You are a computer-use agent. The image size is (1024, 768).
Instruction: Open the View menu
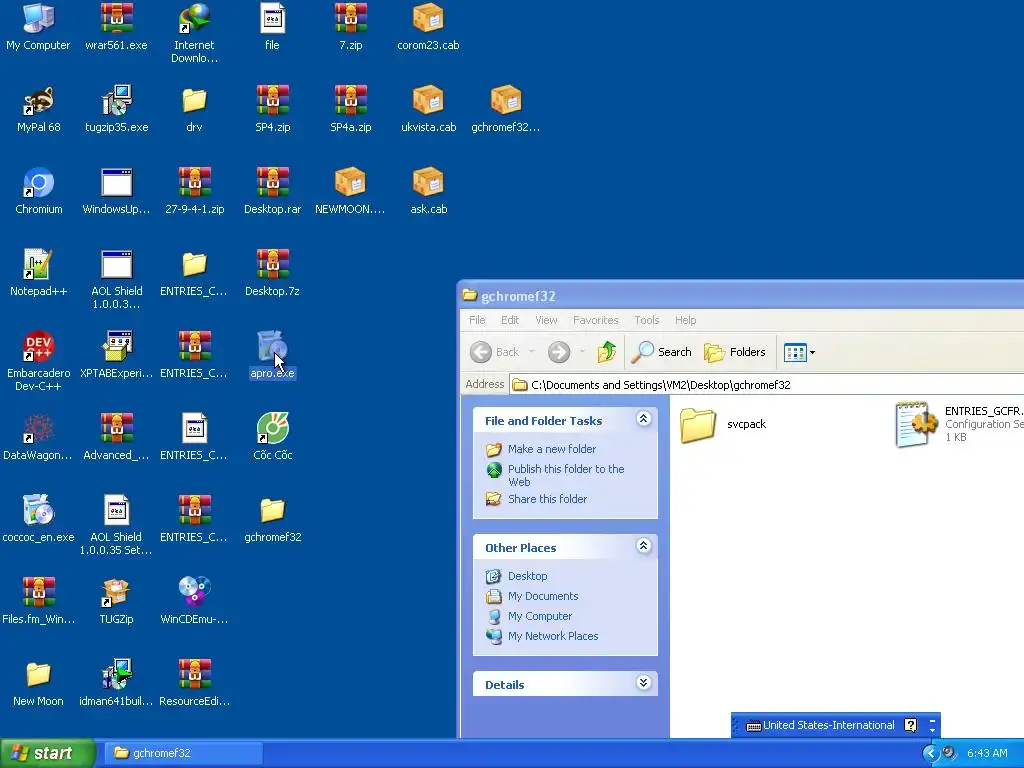pyautogui.click(x=547, y=320)
